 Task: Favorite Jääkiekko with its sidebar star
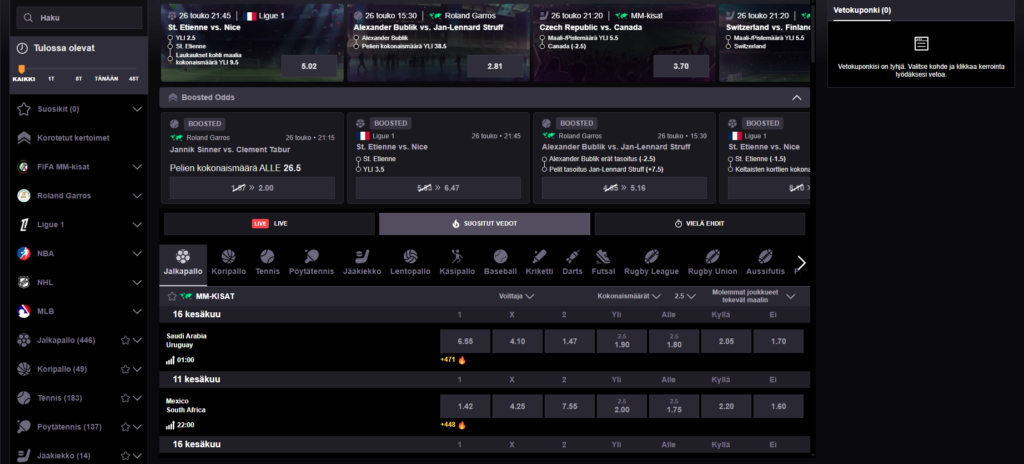[125, 456]
